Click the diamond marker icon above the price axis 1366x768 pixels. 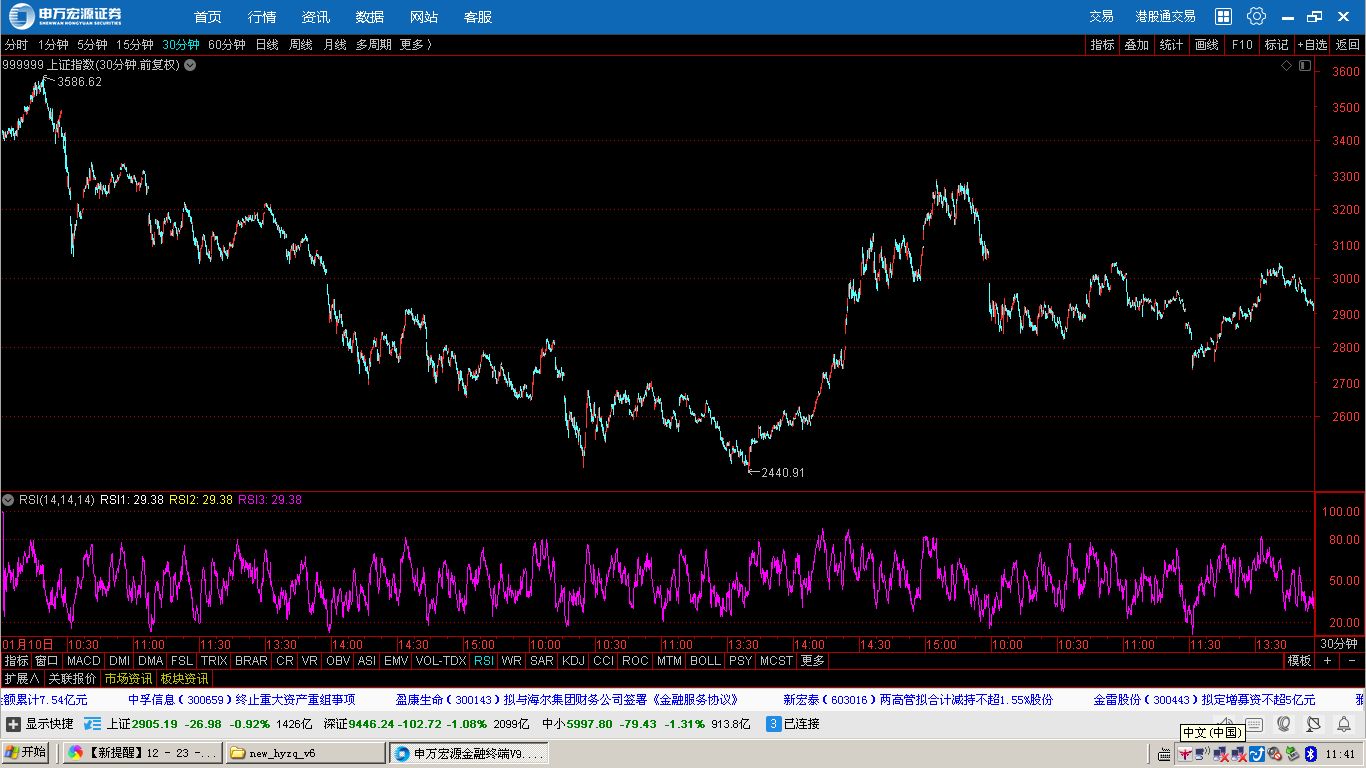click(1287, 65)
